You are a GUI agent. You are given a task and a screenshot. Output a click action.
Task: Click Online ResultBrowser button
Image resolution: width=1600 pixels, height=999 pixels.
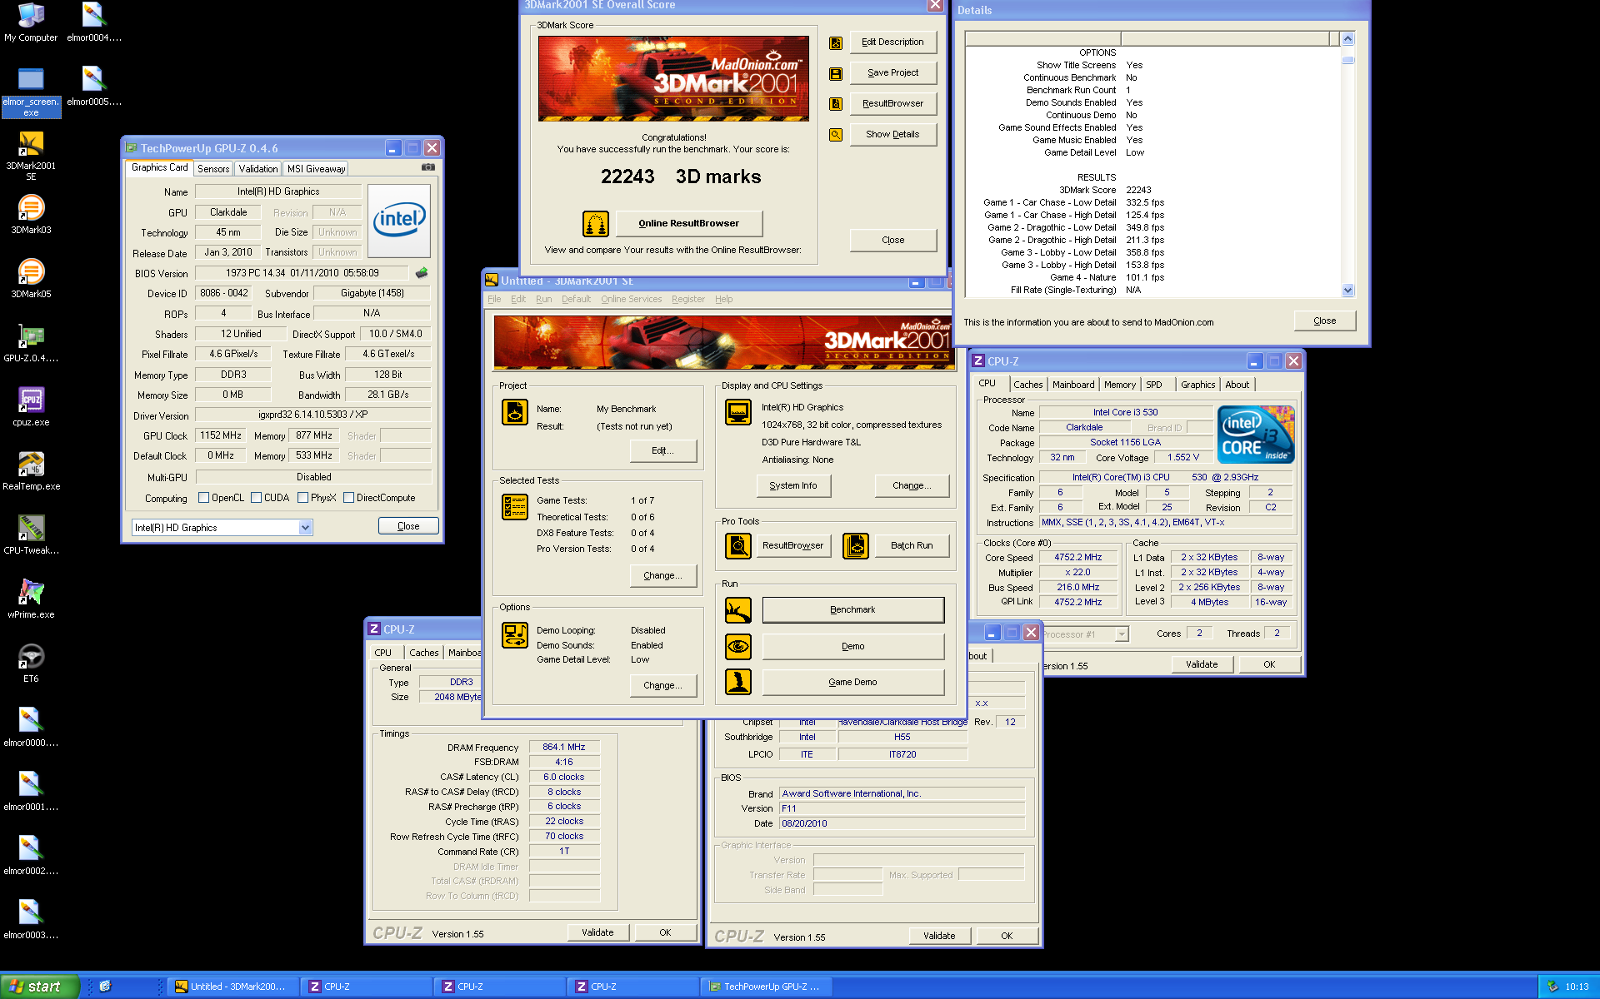tap(689, 223)
